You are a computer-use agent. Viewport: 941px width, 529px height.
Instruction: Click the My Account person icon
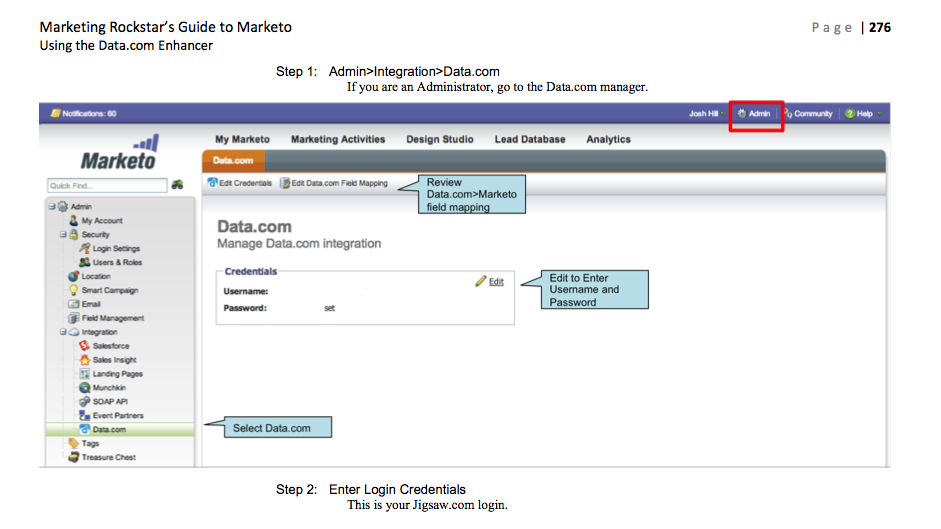(x=73, y=220)
